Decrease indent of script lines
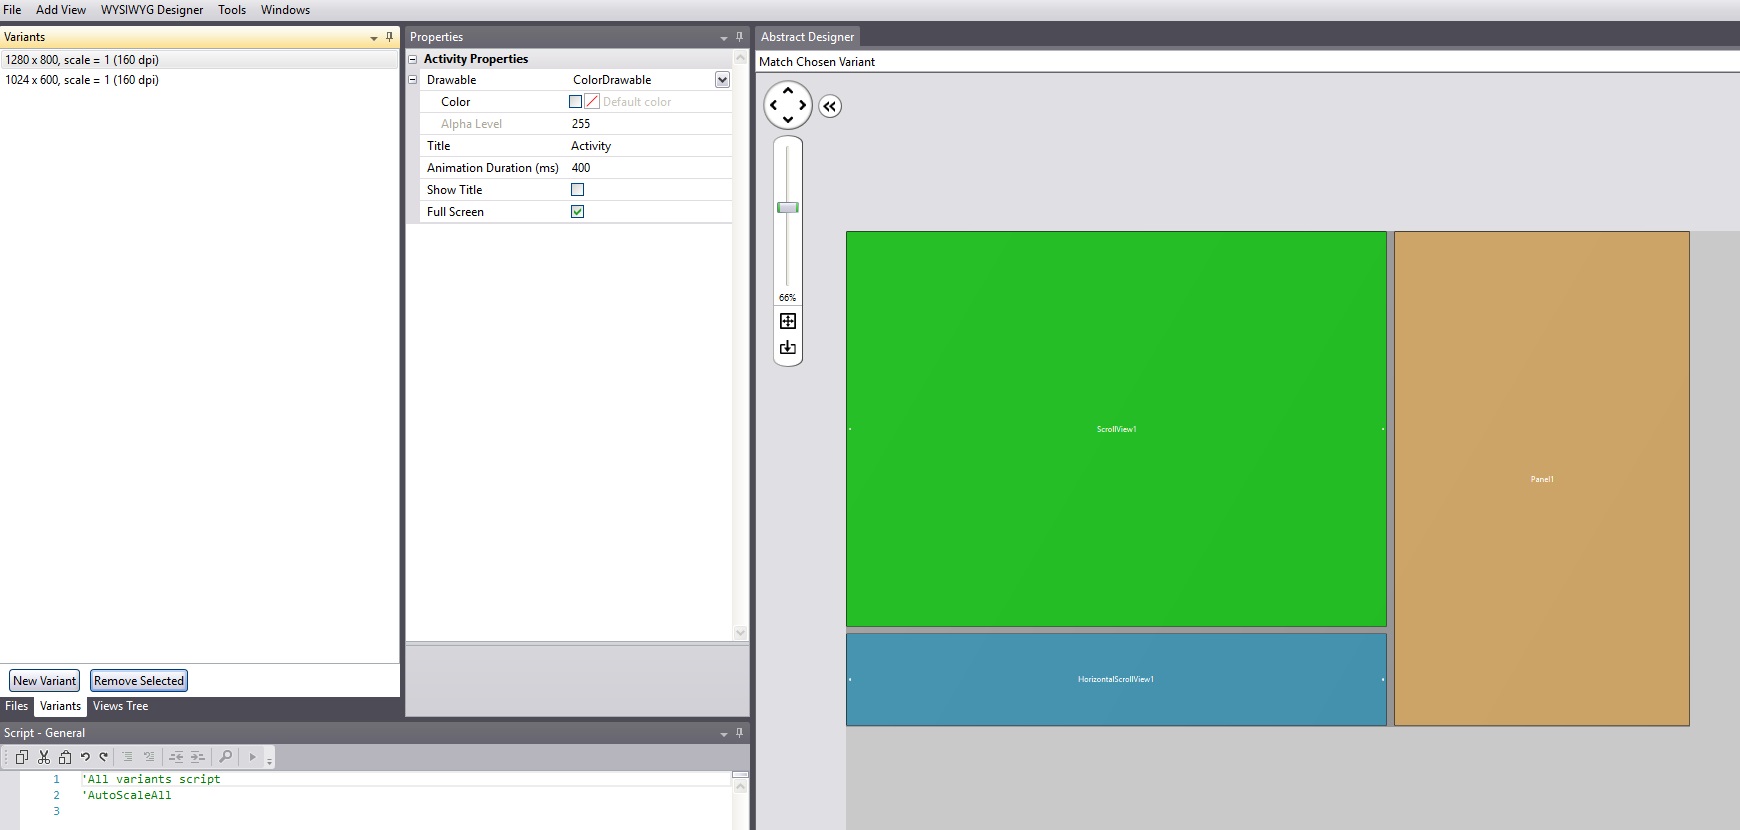Image resolution: width=1740 pixels, height=830 pixels. point(176,757)
